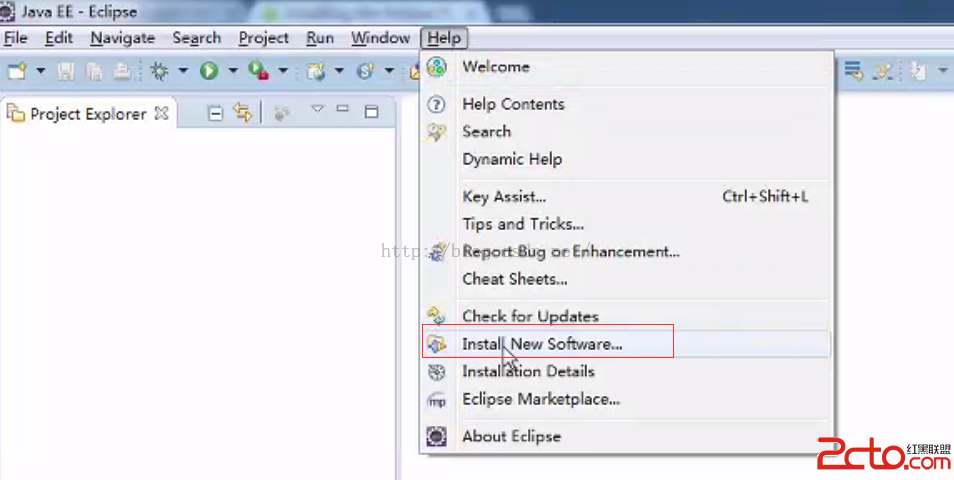Image resolution: width=954 pixels, height=480 pixels.
Task: Click the Run External Tools icon
Action: point(259,71)
